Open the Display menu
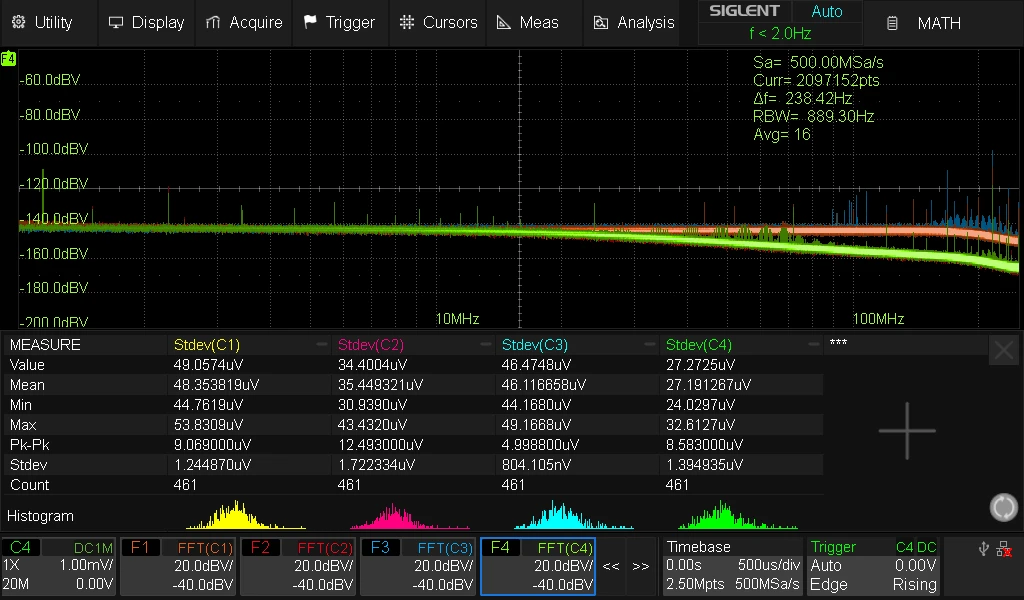The width and height of the screenshot is (1024, 600). (146, 22)
